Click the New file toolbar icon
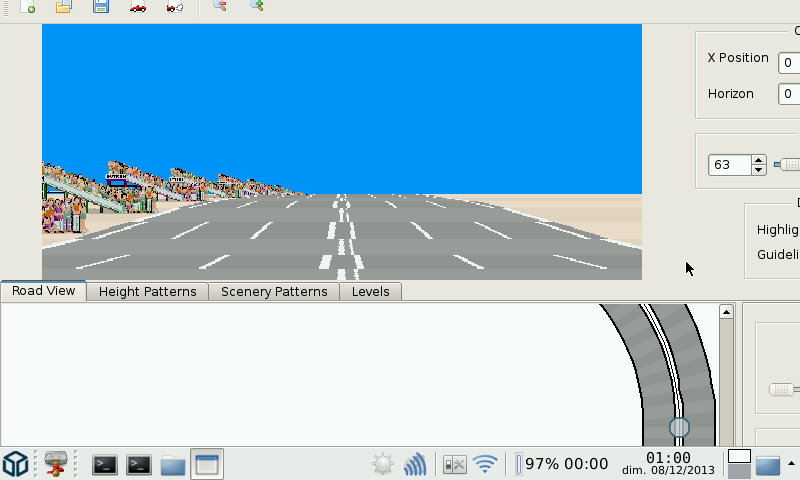The height and width of the screenshot is (480, 800). pos(27,6)
